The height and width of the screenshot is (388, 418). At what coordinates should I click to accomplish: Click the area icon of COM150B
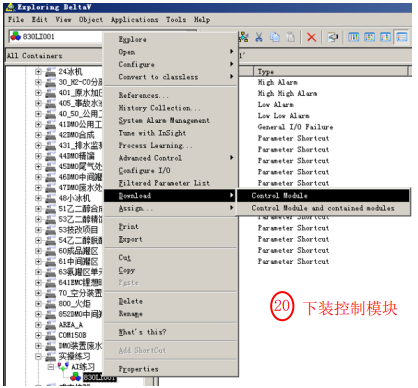(x=50, y=335)
